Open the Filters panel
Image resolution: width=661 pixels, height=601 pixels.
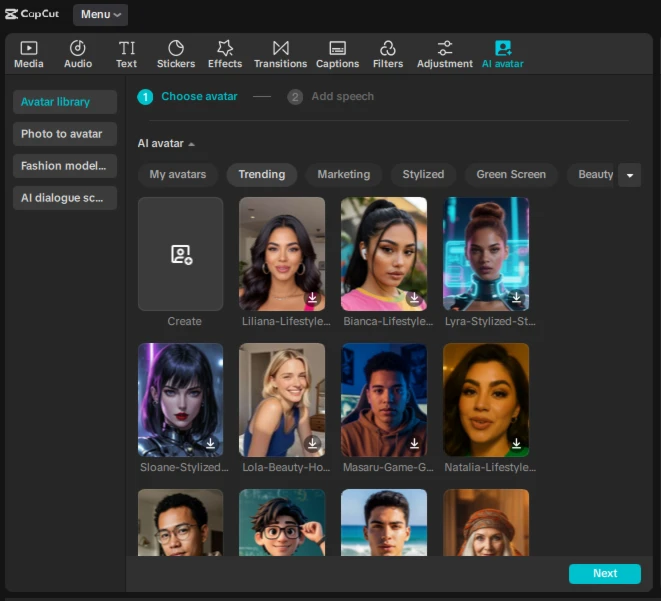[388, 54]
